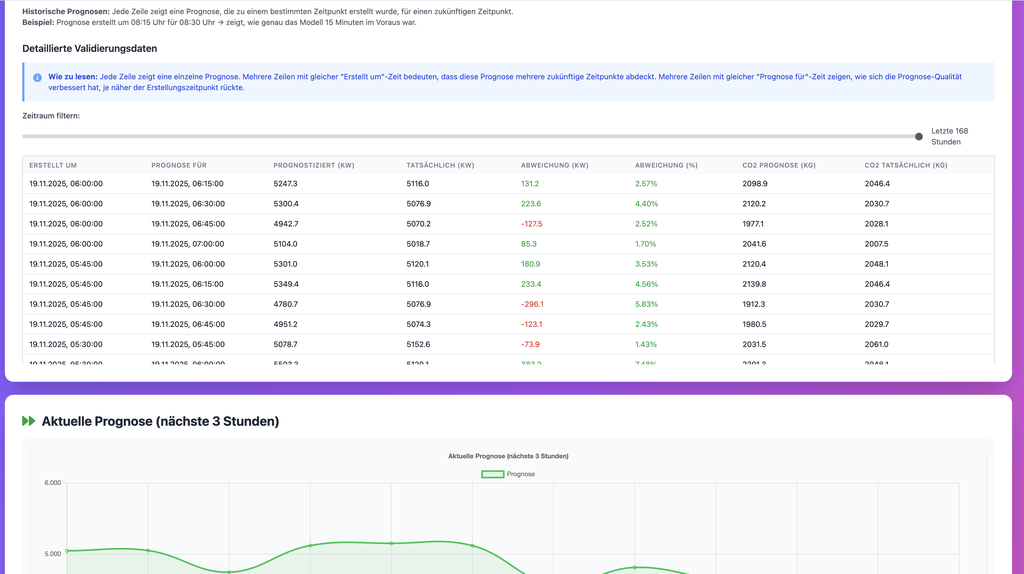
Task: Click the "Abweichung (kW)" column header
Action: (555, 165)
